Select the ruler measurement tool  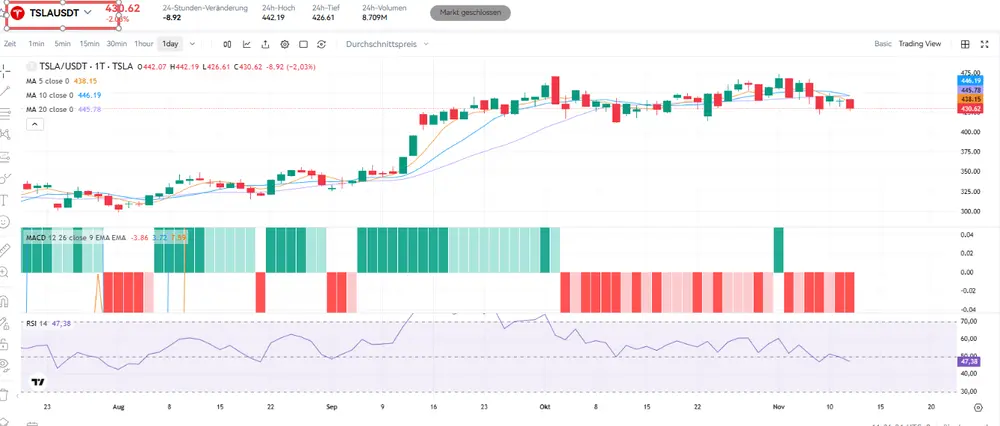pyautogui.click(x=5, y=248)
